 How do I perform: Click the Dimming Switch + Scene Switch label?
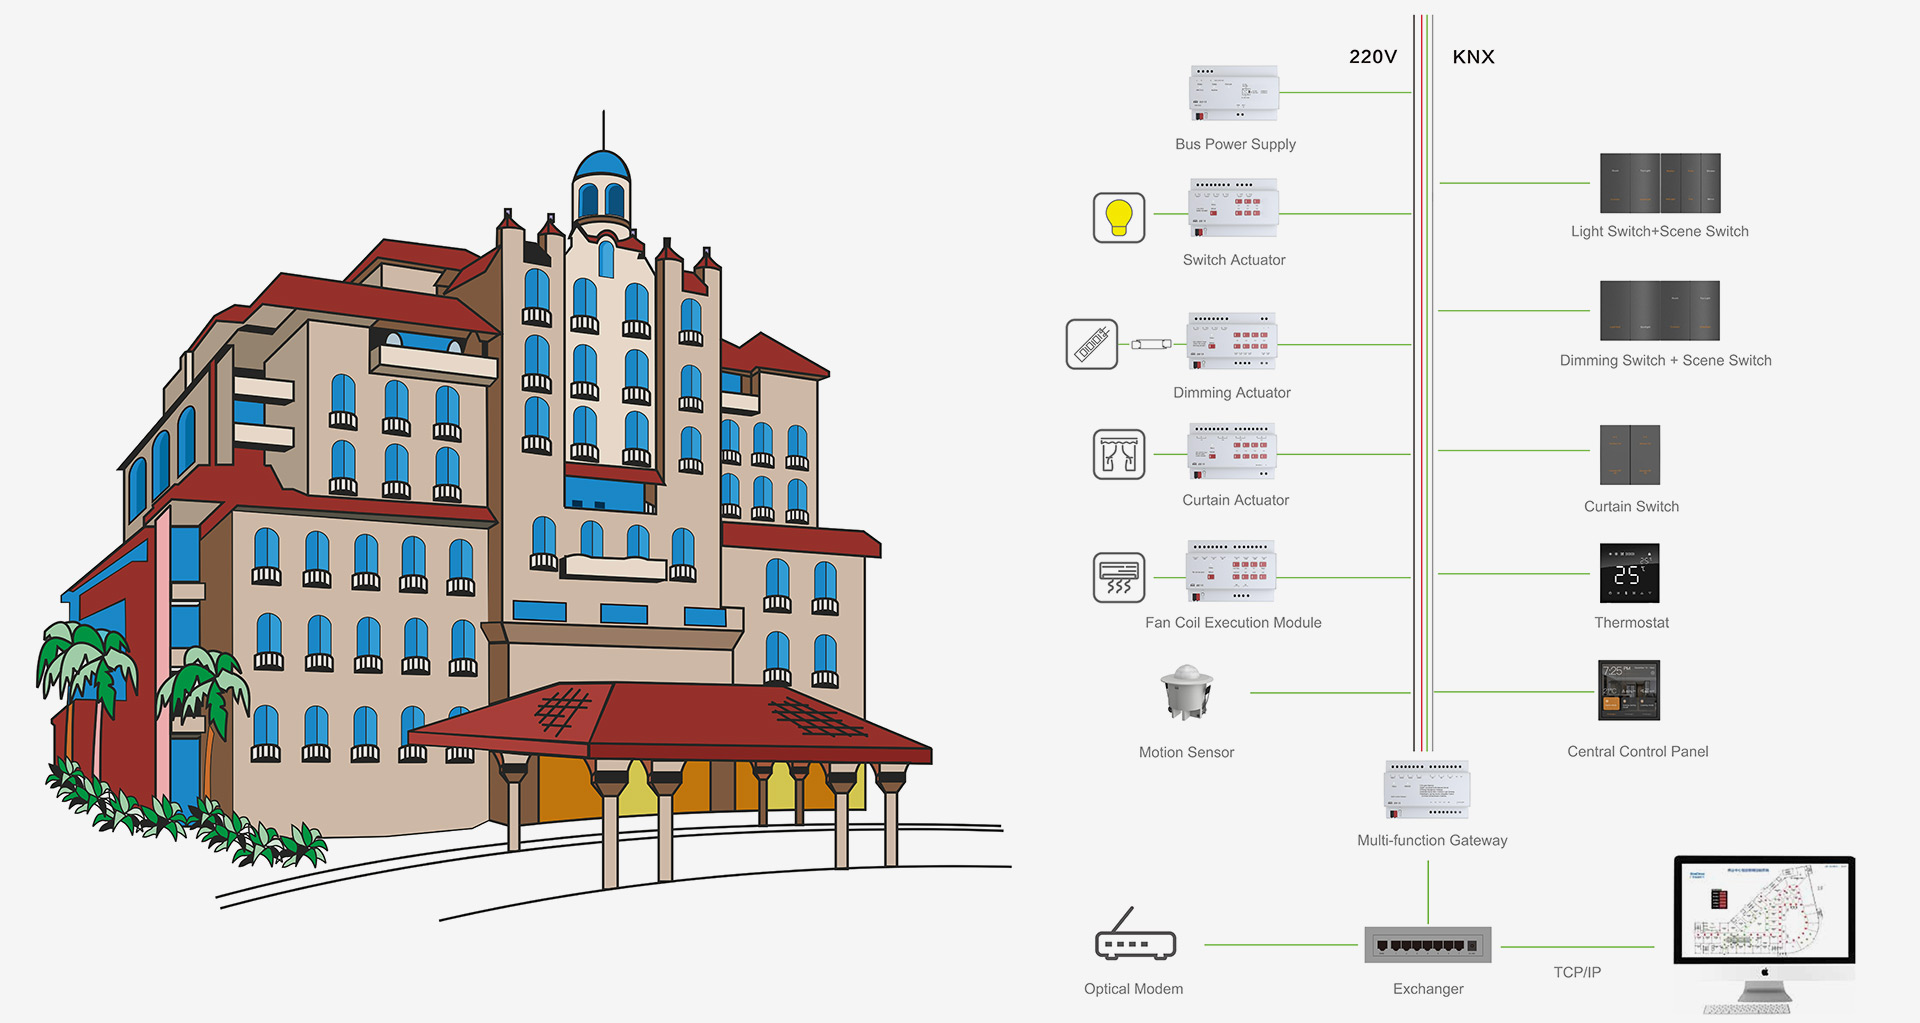1665,360
